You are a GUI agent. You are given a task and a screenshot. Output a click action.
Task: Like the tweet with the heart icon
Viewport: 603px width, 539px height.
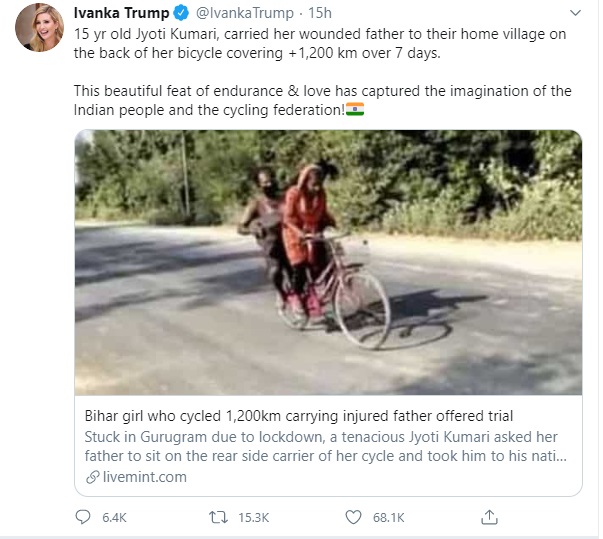coord(353,517)
